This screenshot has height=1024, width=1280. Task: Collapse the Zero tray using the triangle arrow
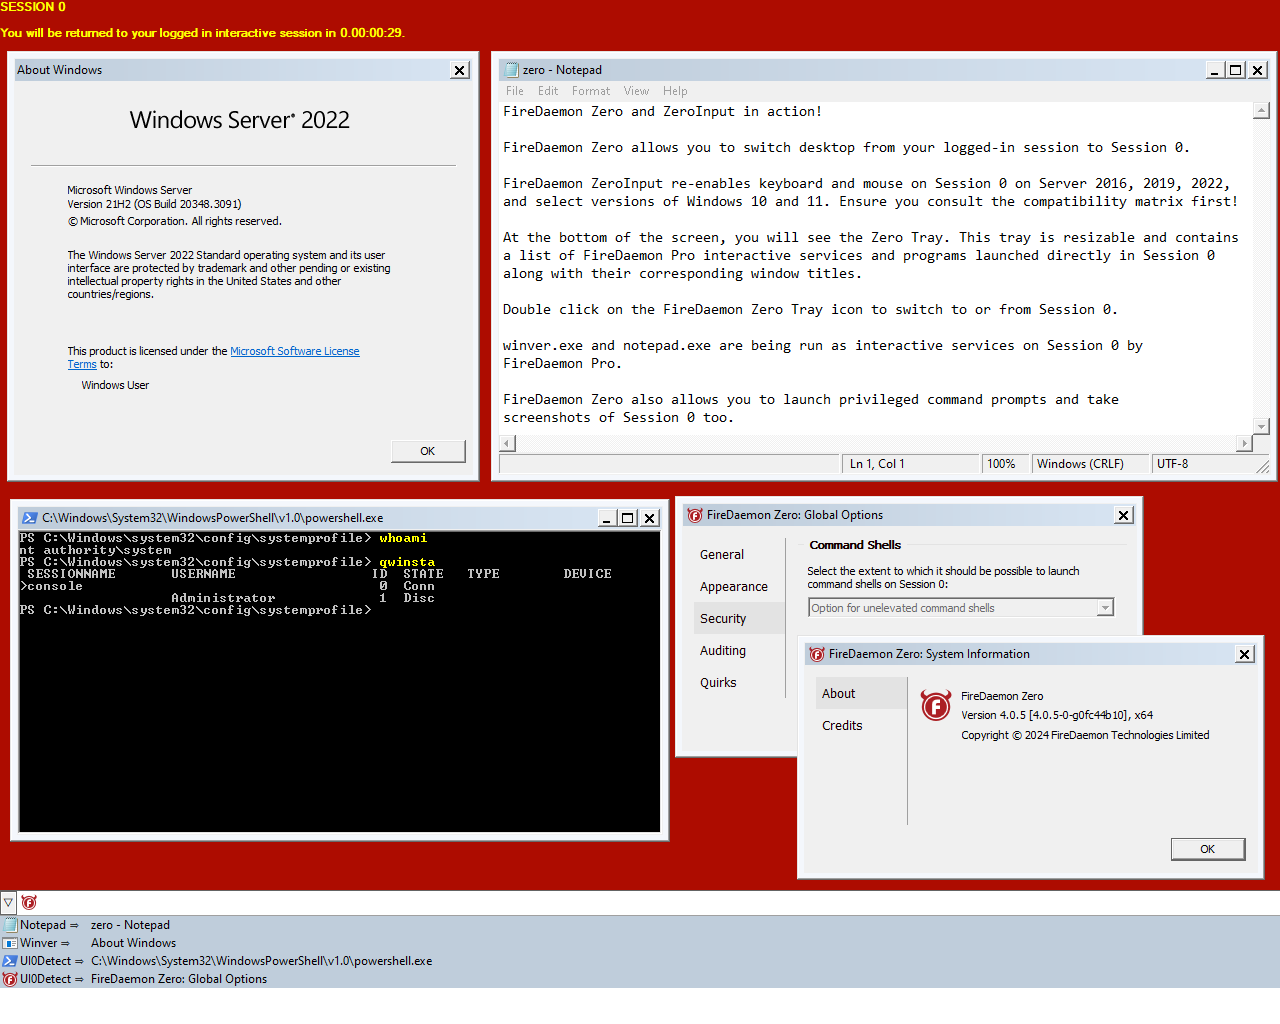pos(8,902)
